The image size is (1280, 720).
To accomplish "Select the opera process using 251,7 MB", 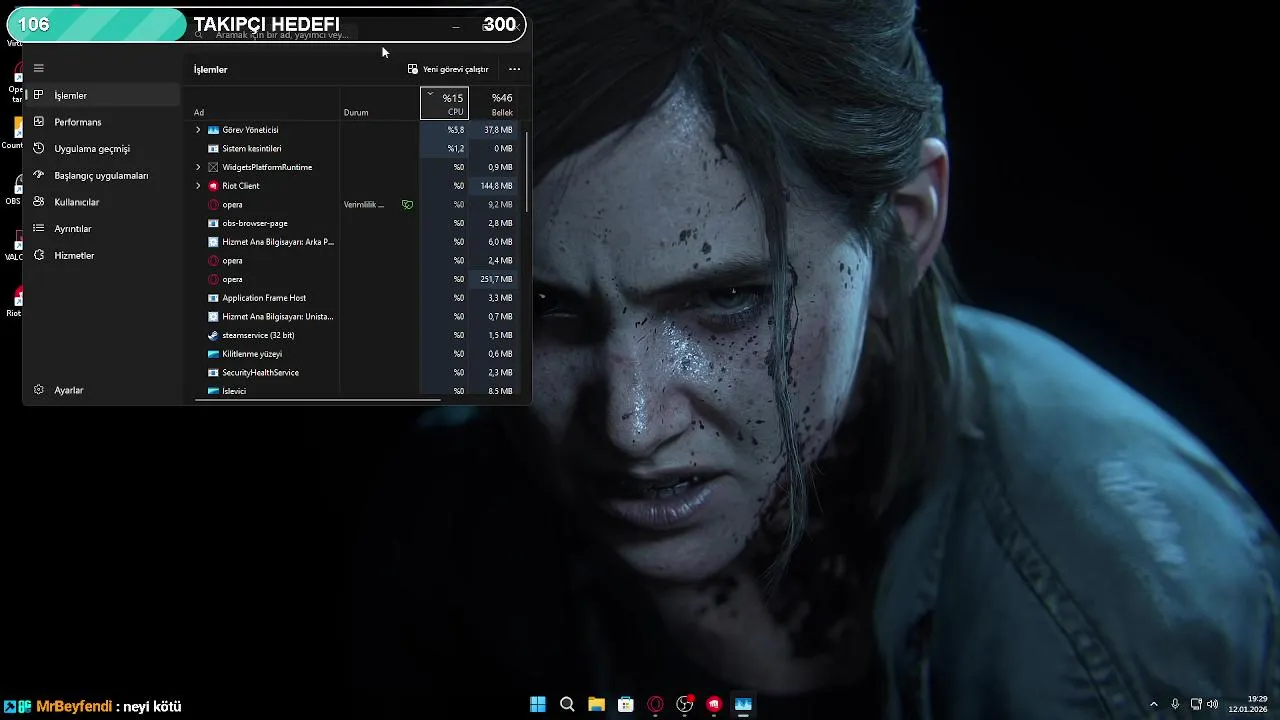I will click(355, 279).
